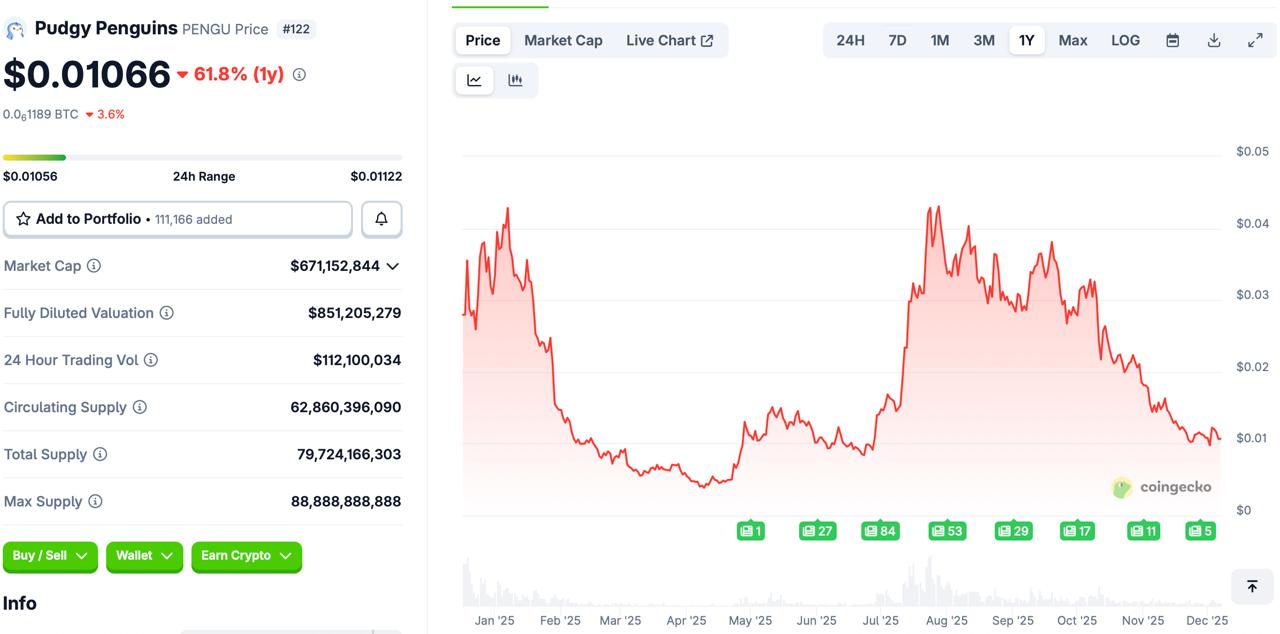
Task: Open the calendar date range picker
Action: pos(1172,40)
